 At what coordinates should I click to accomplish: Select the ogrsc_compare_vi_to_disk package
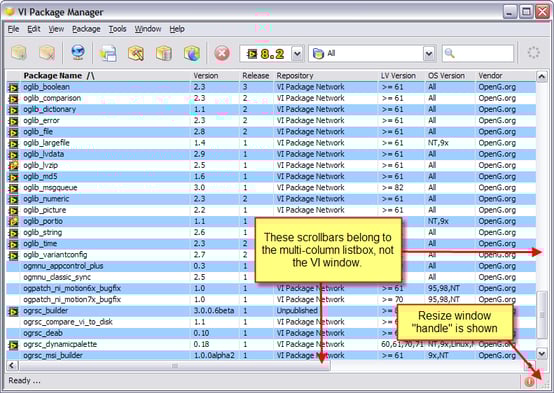click(68, 322)
